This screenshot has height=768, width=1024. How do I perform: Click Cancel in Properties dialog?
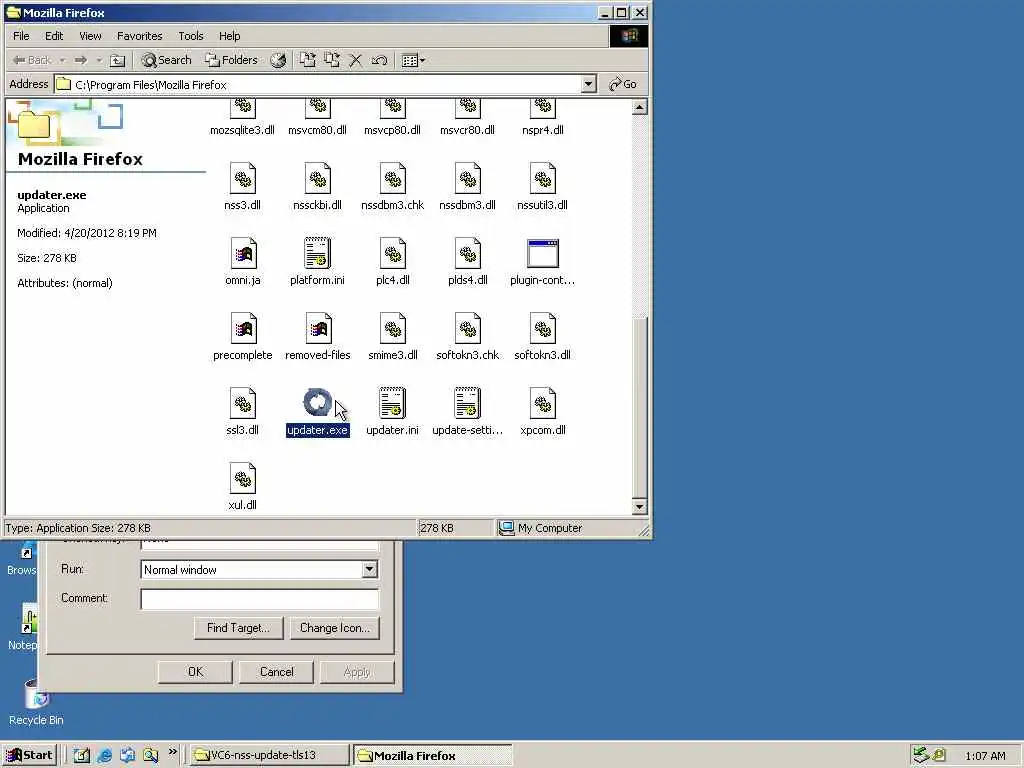[x=276, y=671]
